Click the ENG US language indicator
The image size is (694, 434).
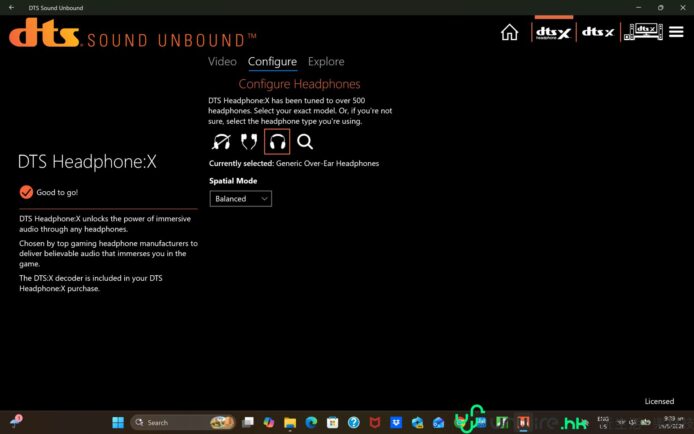click(603, 422)
